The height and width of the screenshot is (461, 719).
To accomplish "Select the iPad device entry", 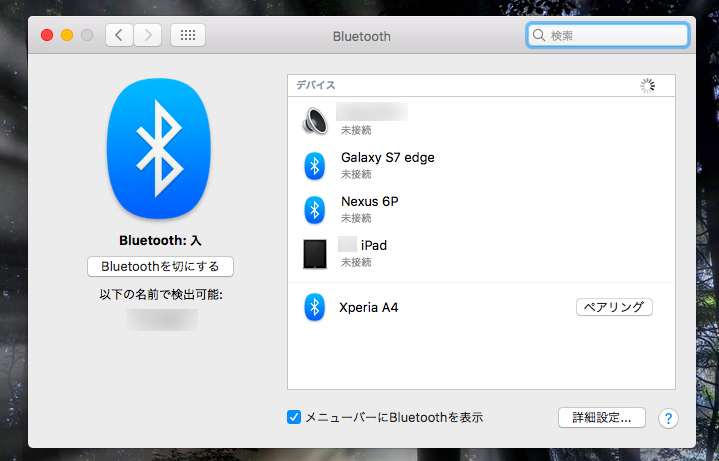I will coord(366,246).
